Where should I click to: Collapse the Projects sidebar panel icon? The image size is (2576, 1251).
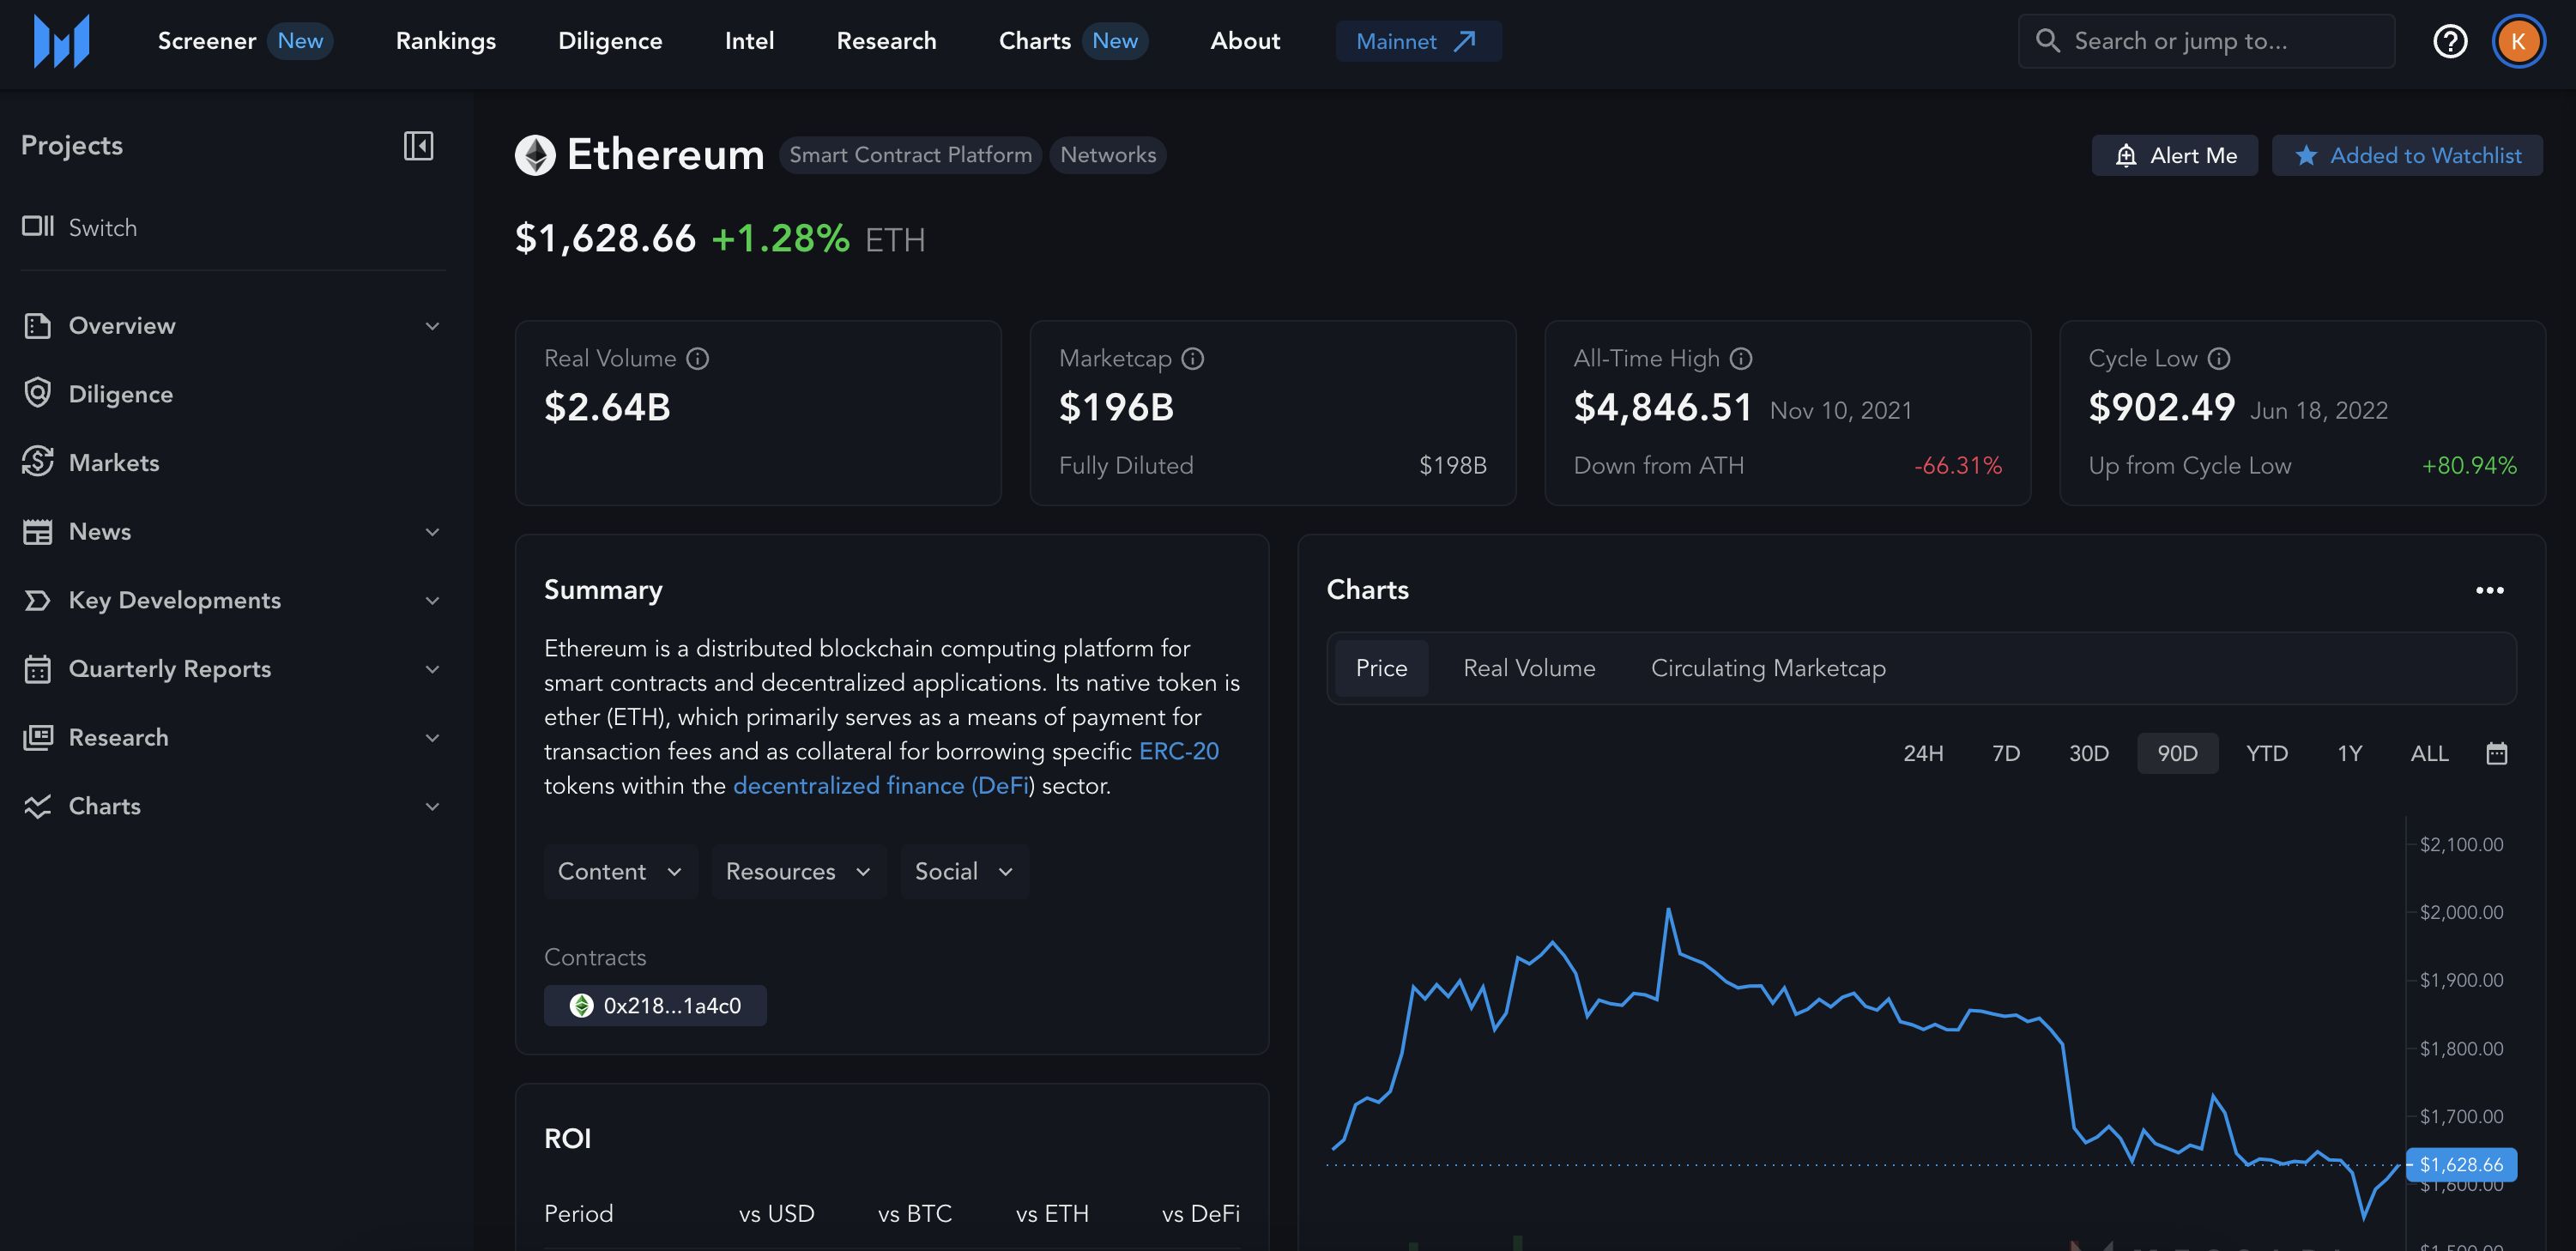pyautogui.click(x=418, y=146)
